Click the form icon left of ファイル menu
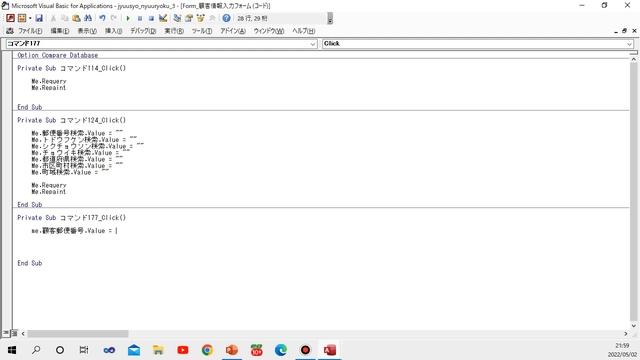Image resolution: width=640 pixels, height=360 pixels. [10, 31]
